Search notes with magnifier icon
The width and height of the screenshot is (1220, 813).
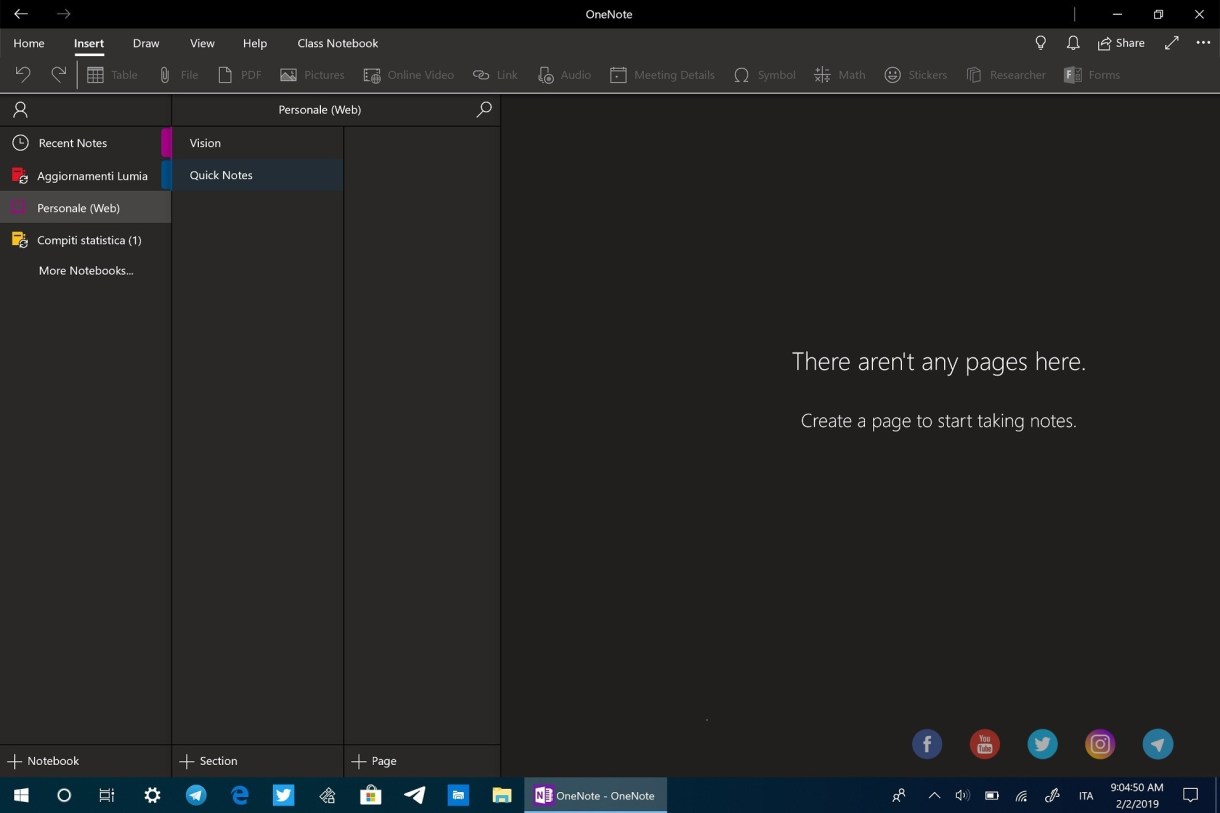pos(484,110)
